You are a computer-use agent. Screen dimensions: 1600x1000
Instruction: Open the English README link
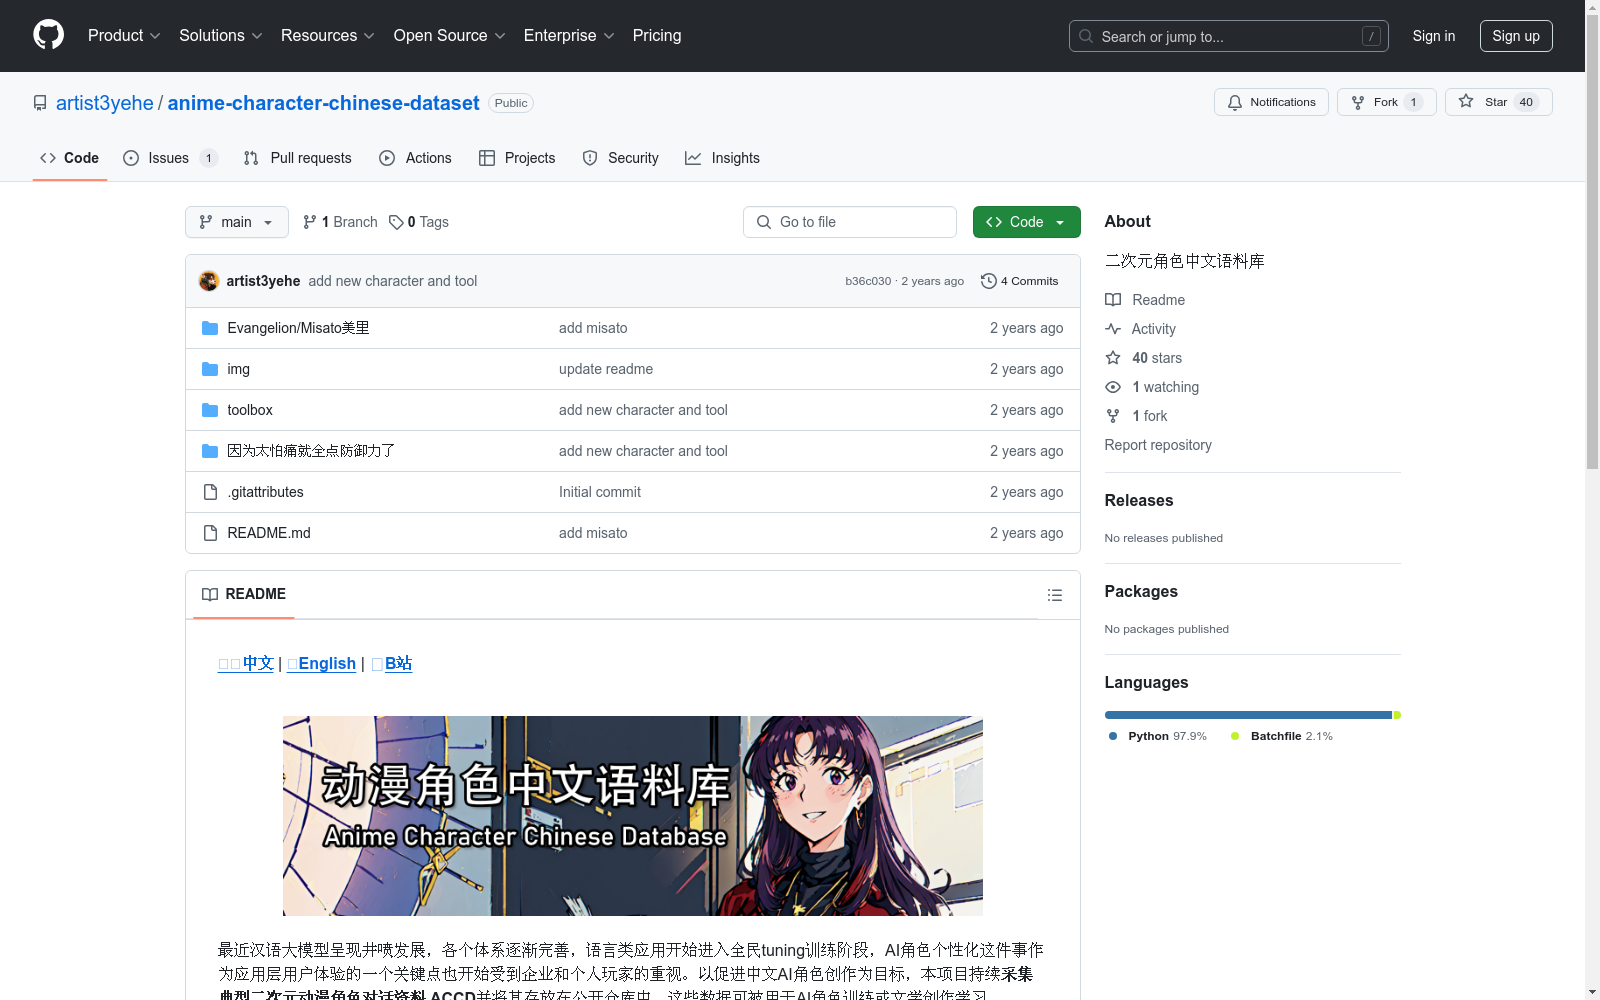point(322,663)
